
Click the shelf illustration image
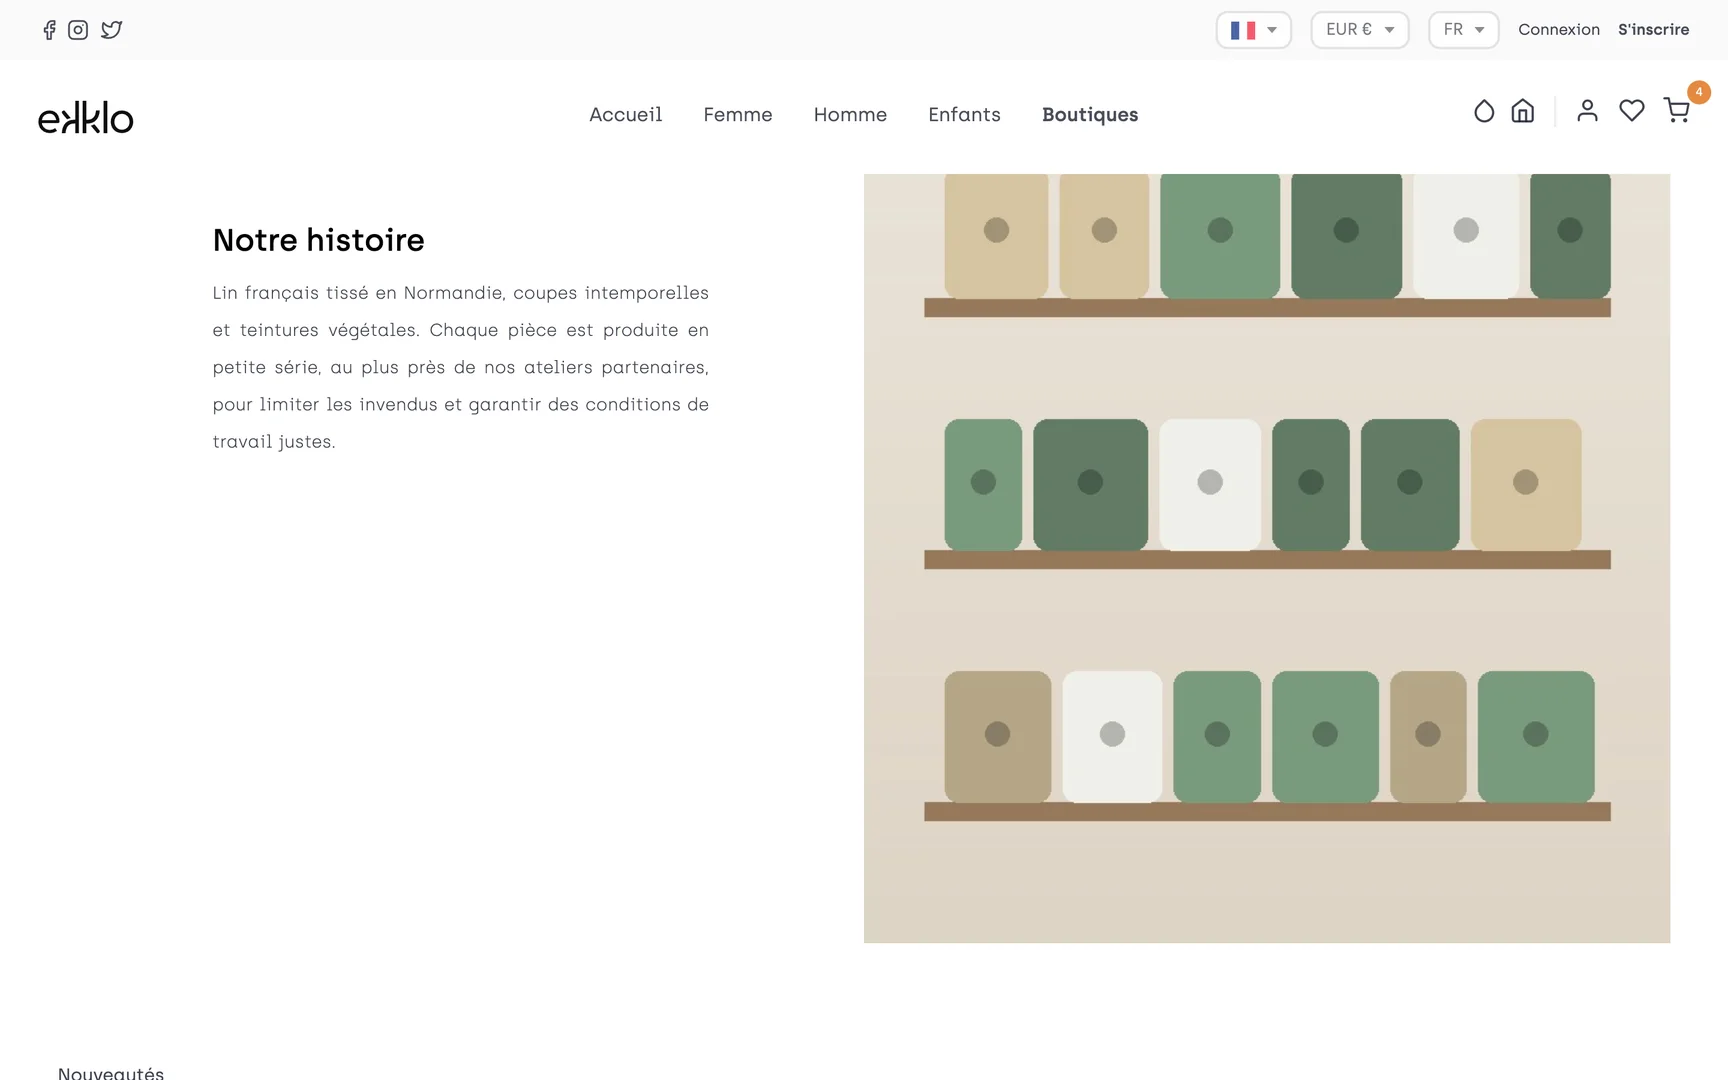(1267, 558)
